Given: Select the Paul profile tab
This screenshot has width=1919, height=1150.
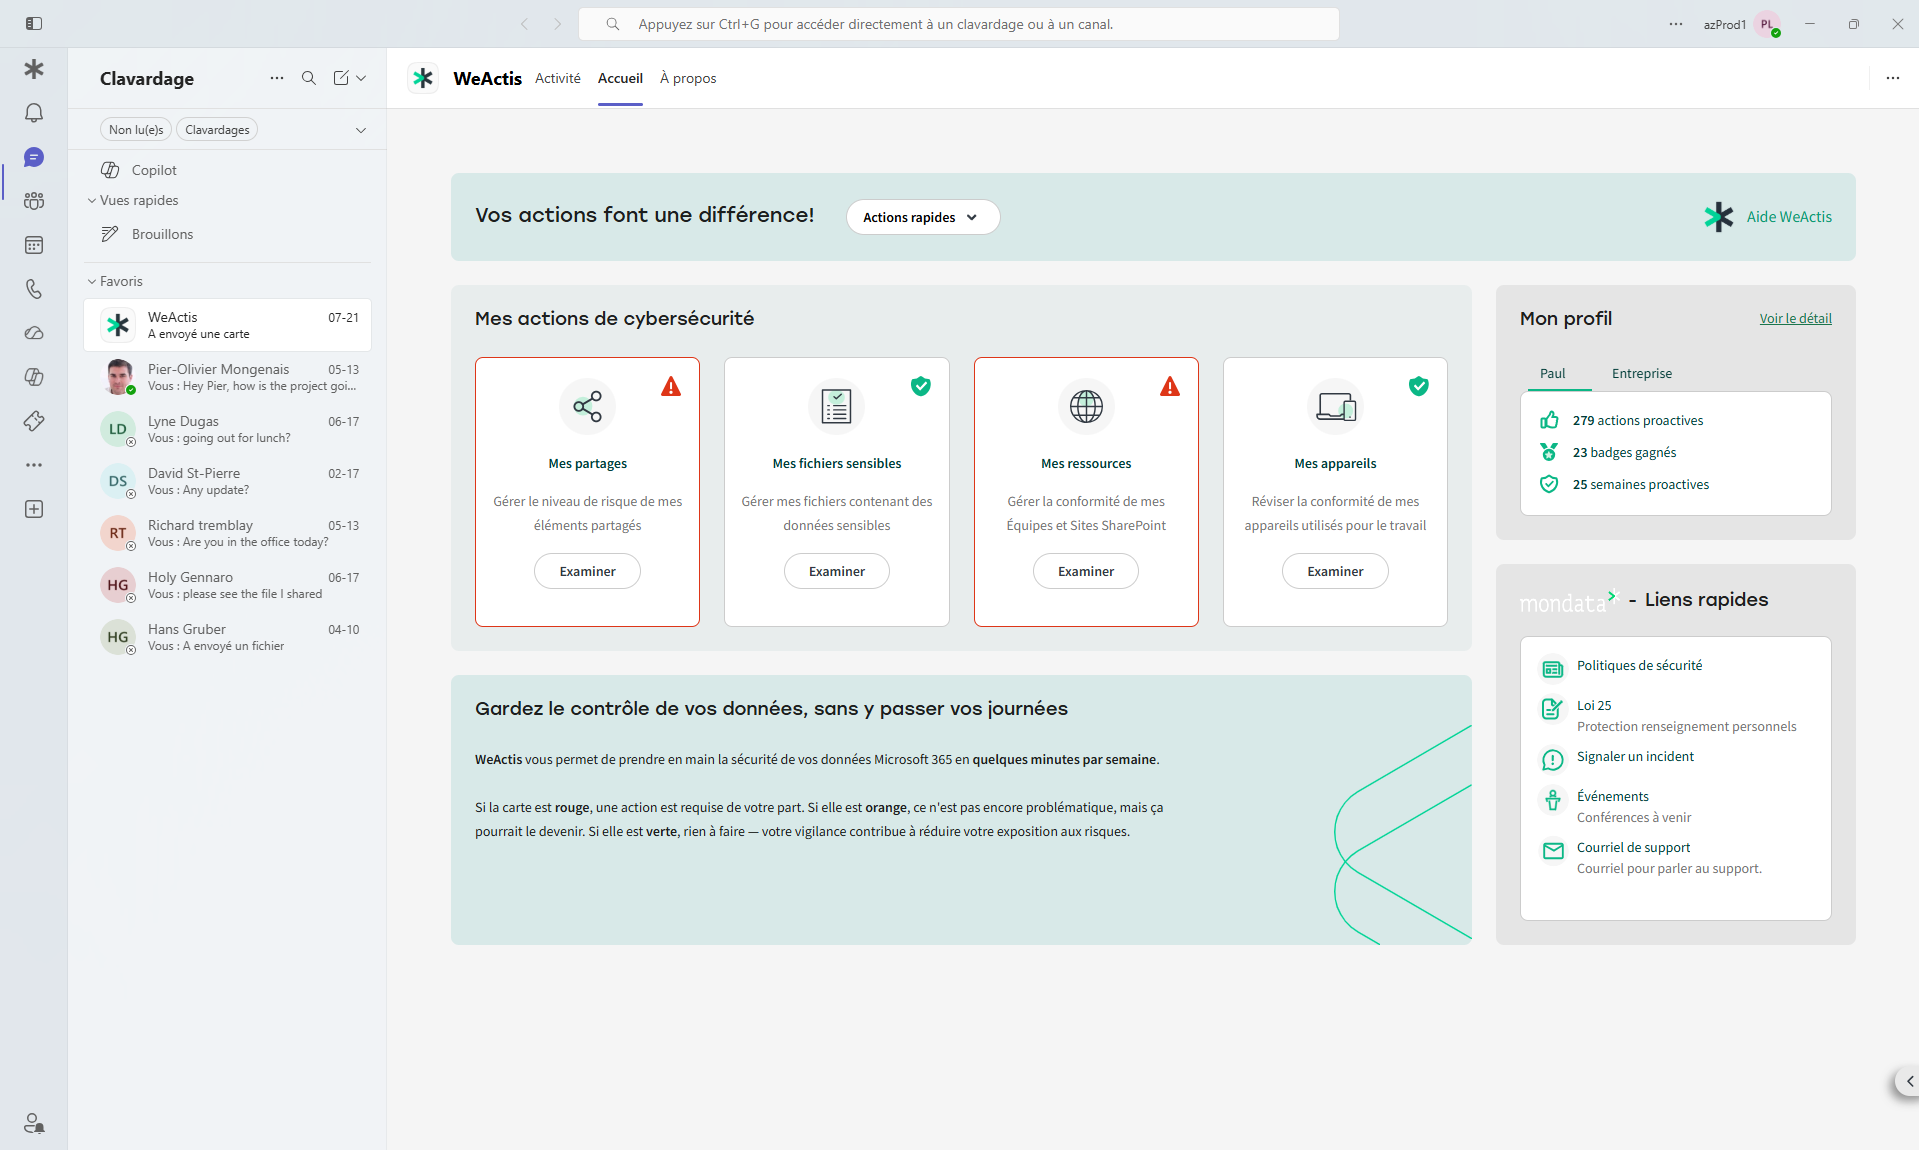Looking at the screenshot, I should [1552, 373].
